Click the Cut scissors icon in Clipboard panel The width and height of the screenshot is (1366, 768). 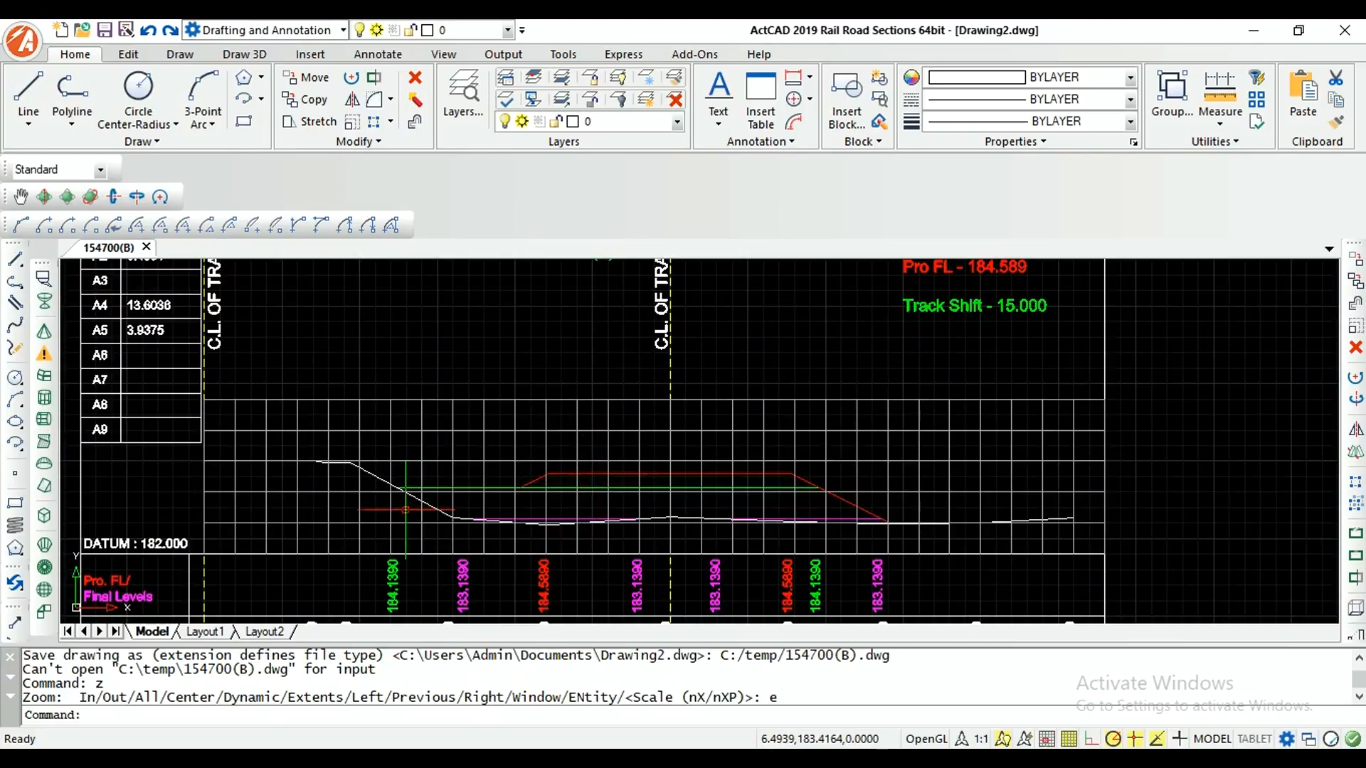coord(1336,77)
